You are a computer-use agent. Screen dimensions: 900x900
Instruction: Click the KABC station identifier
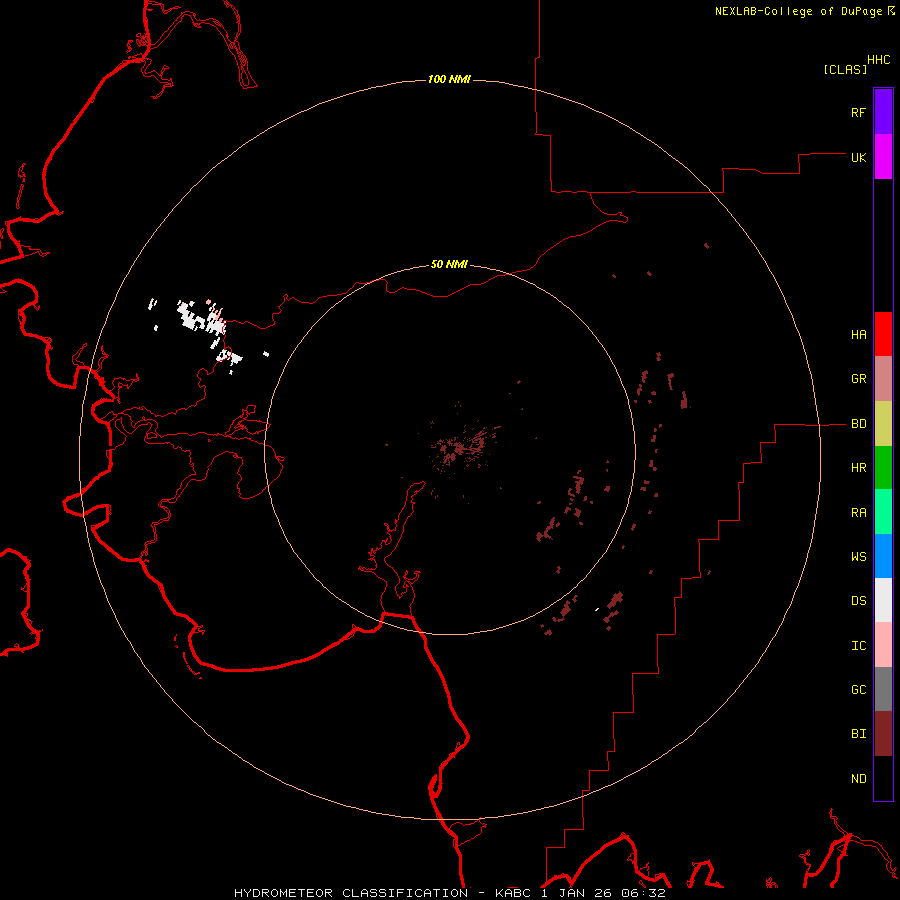(x=514, y=893)
